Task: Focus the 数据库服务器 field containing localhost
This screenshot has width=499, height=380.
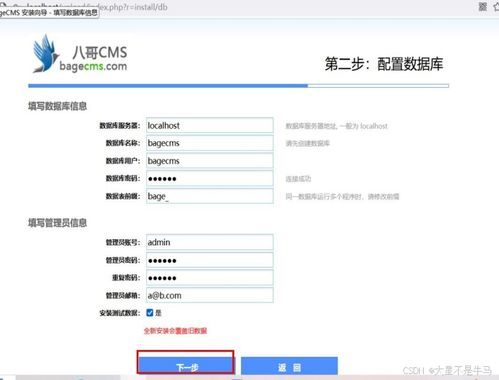Action: [x=210, y=125]
